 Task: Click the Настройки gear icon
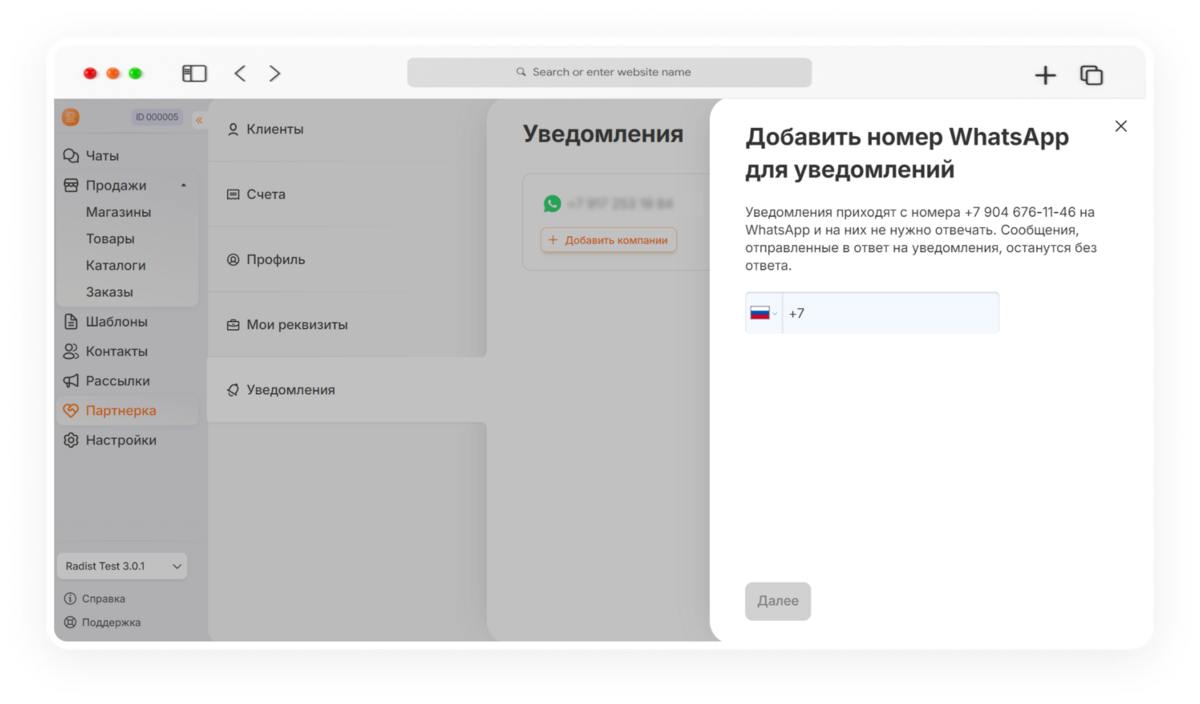(71, 440)
